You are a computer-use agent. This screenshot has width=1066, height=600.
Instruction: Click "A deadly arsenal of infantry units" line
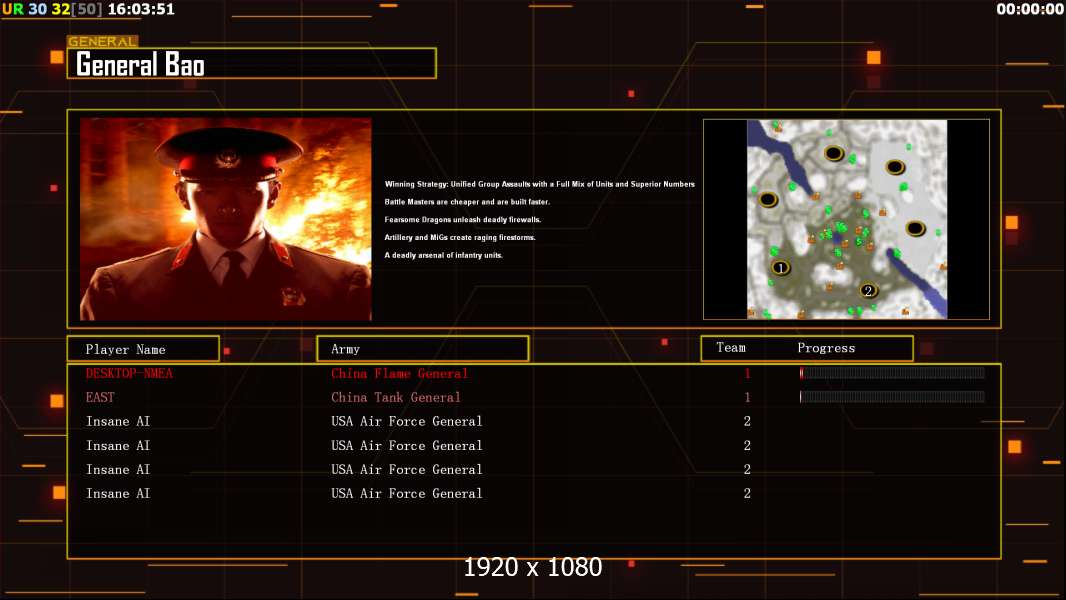443,255
